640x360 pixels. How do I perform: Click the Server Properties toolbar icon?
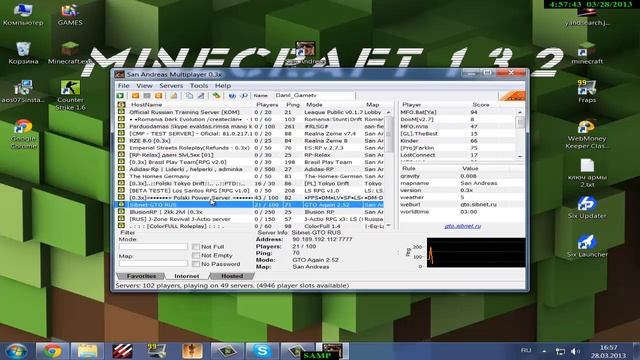[201, 96]
